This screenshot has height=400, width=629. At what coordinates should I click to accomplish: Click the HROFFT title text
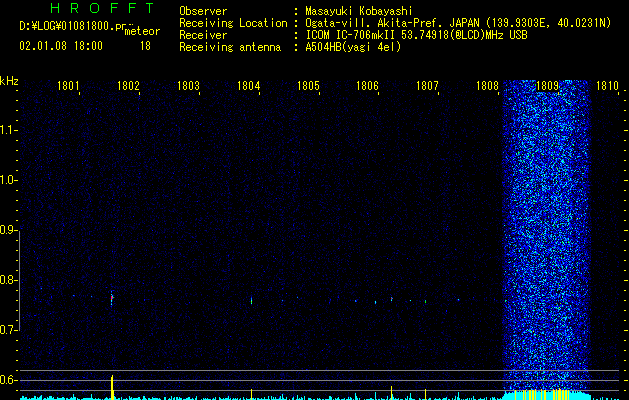pyautogui.click(x=102, y=8)
